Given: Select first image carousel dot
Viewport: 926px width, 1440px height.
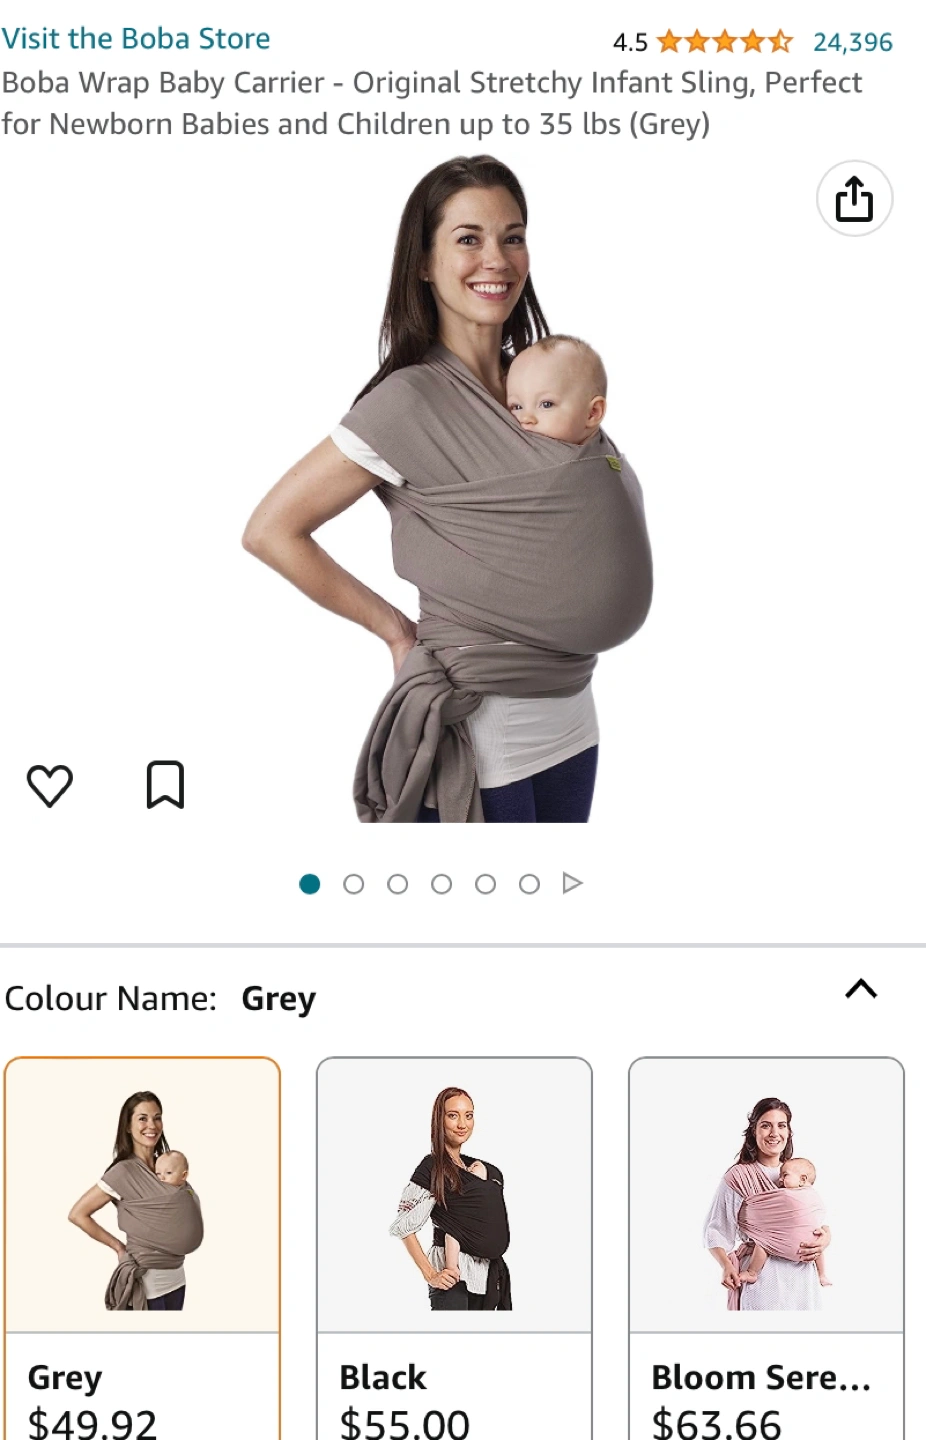Looking at the screenshot, I should [x=310, y=884].
